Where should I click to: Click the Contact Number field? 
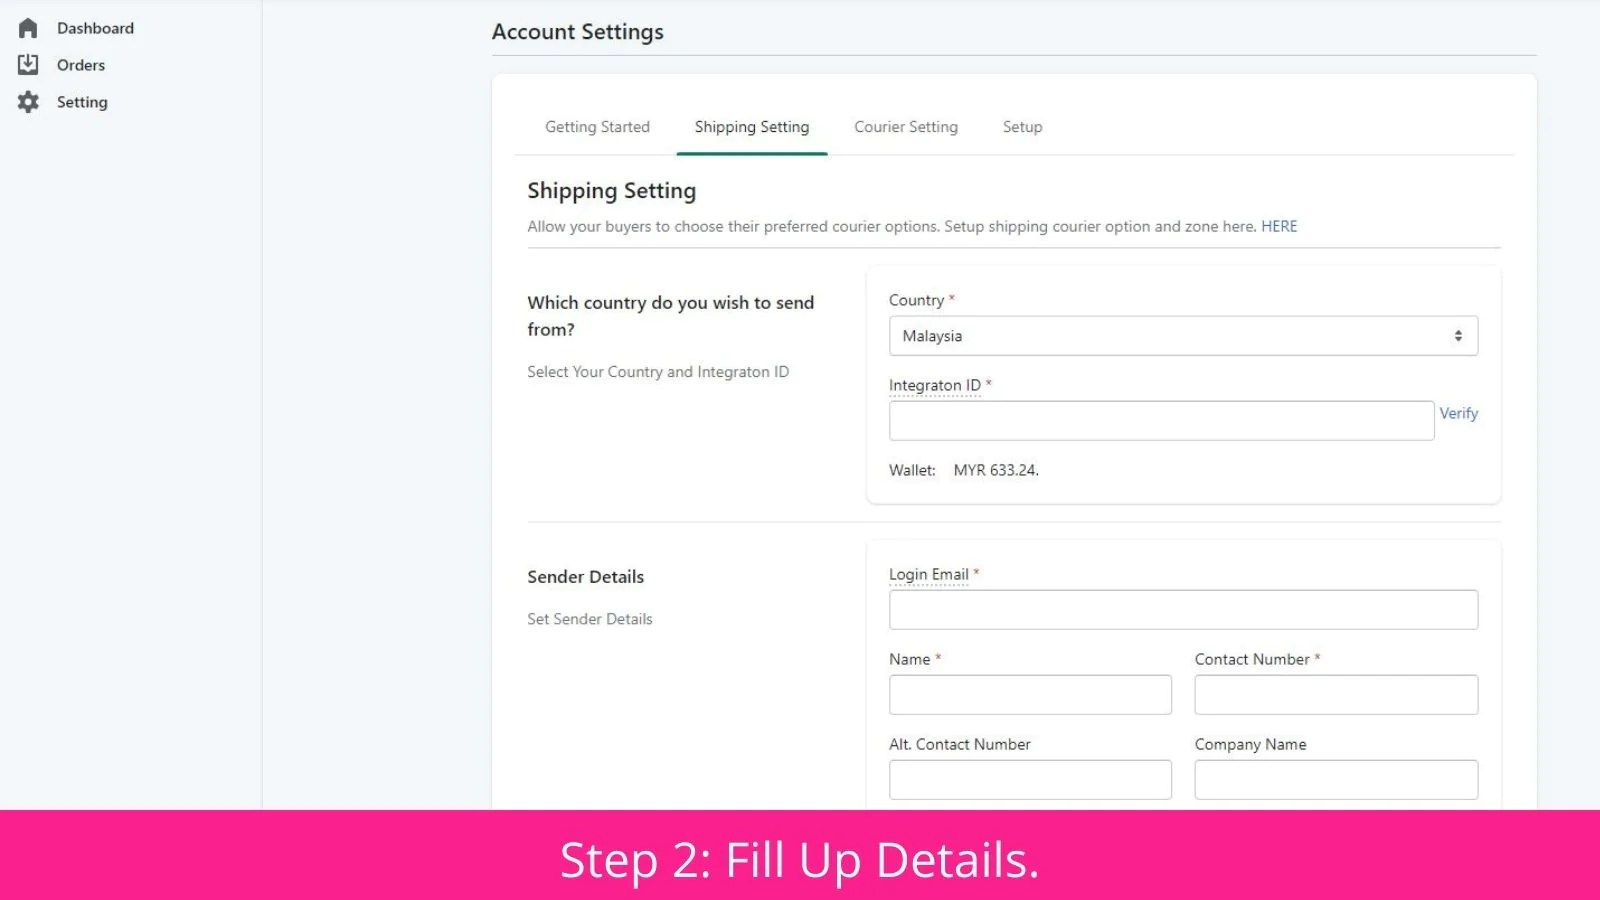1336,694
